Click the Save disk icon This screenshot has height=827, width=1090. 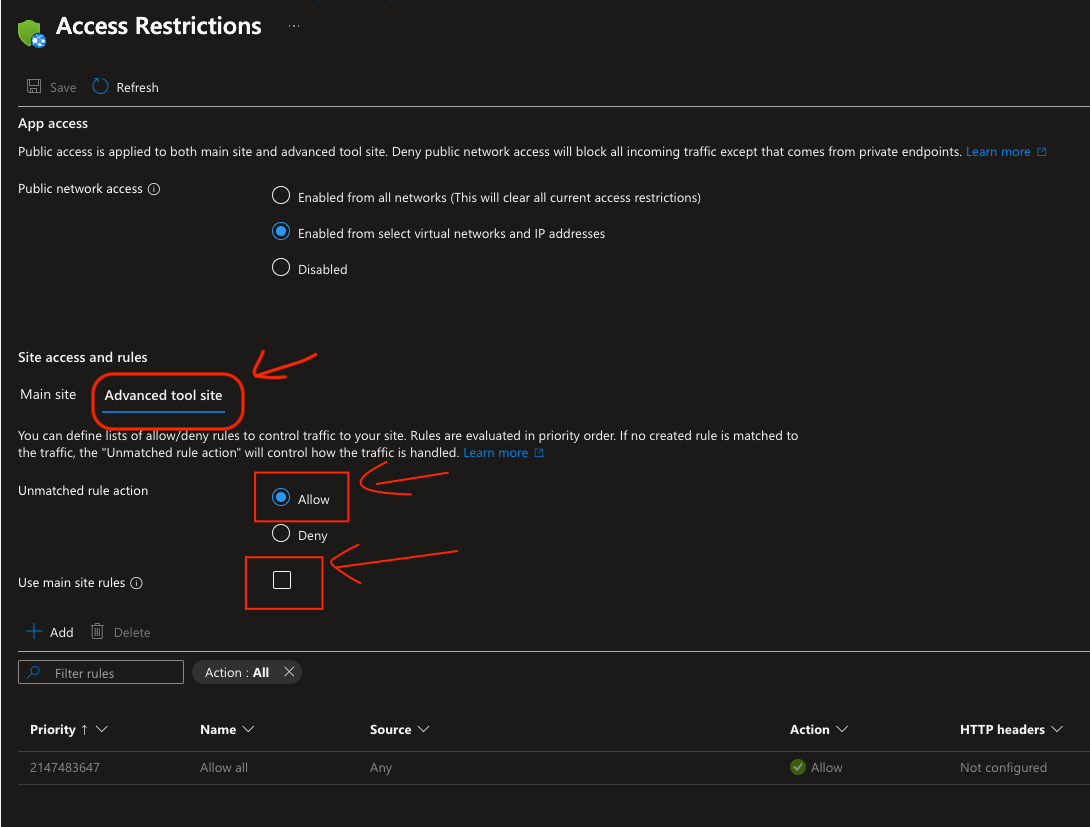tap(34, 87)
